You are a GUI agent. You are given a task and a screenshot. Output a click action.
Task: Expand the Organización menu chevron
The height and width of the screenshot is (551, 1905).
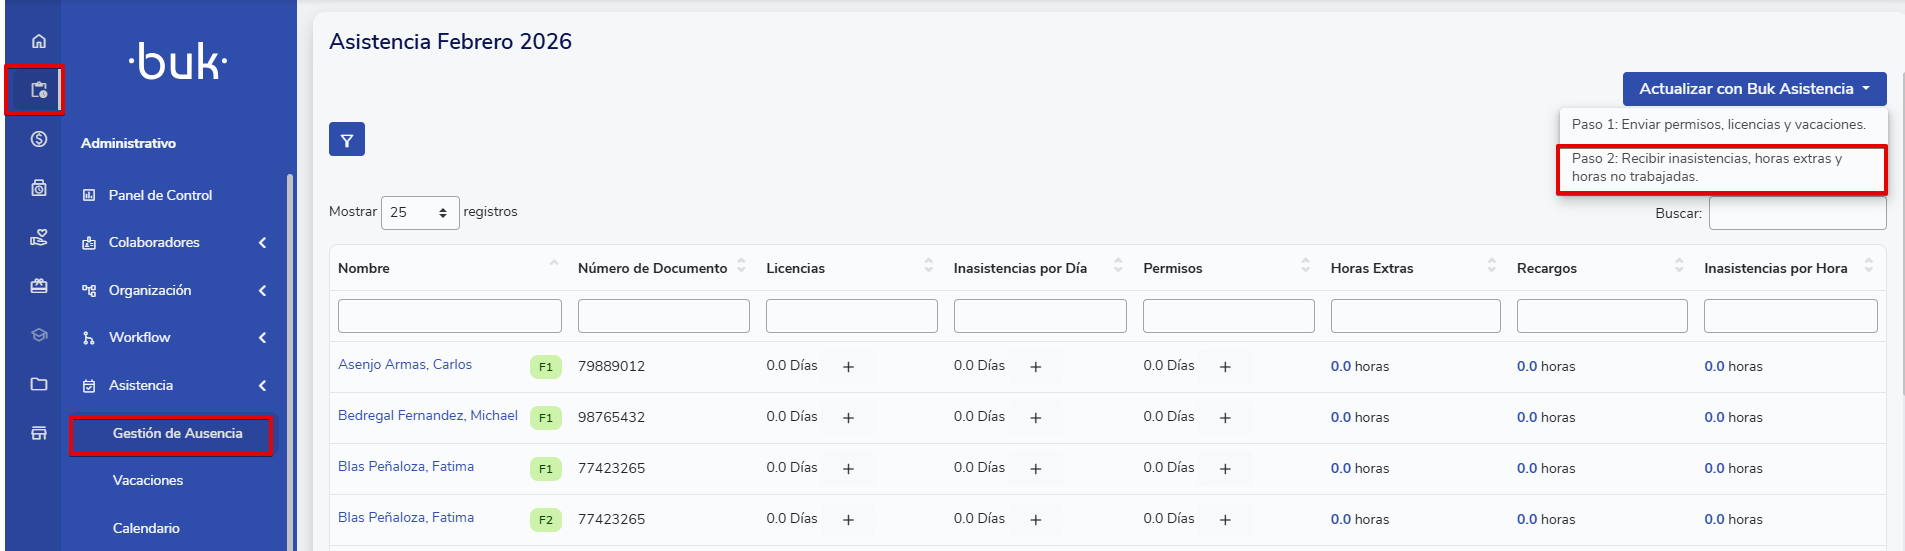pyautogui.click(x=262, y=291)
